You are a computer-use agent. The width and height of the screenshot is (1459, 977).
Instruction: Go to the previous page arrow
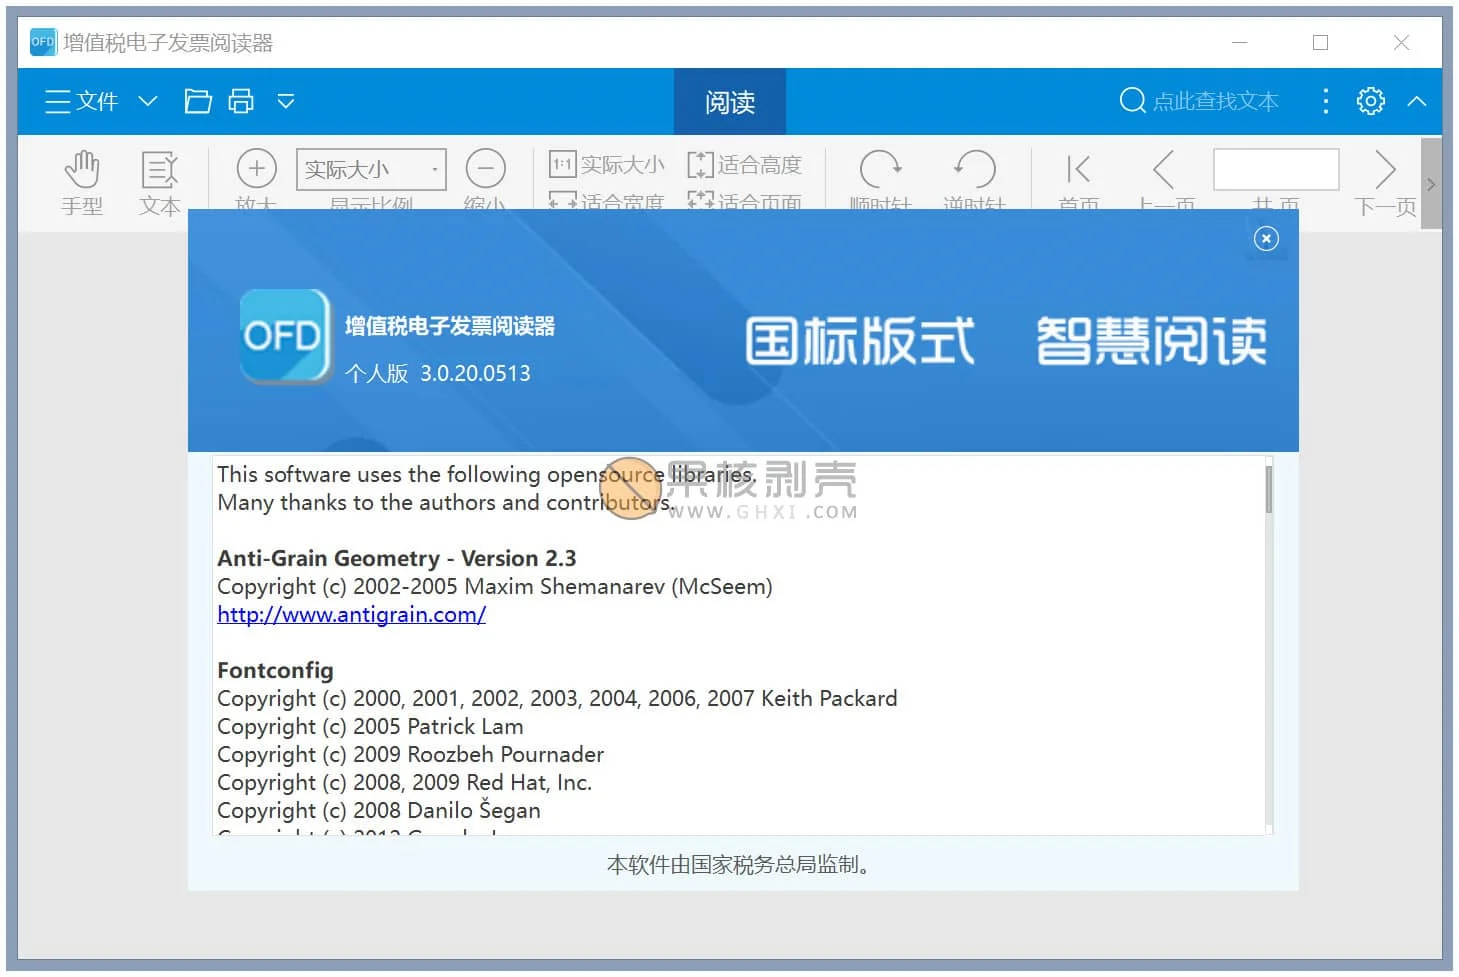[1164, 169]
